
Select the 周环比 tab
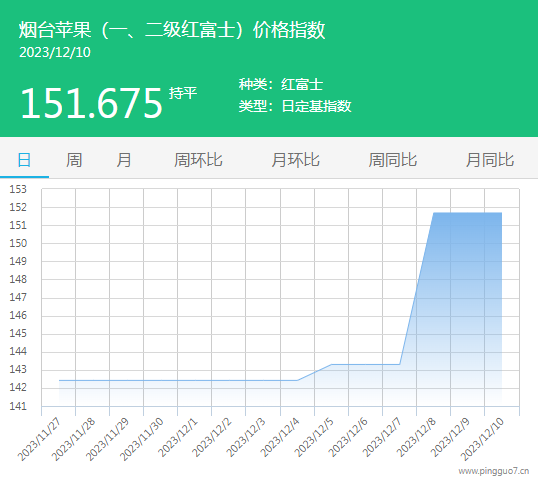click(x=198, y=160)
